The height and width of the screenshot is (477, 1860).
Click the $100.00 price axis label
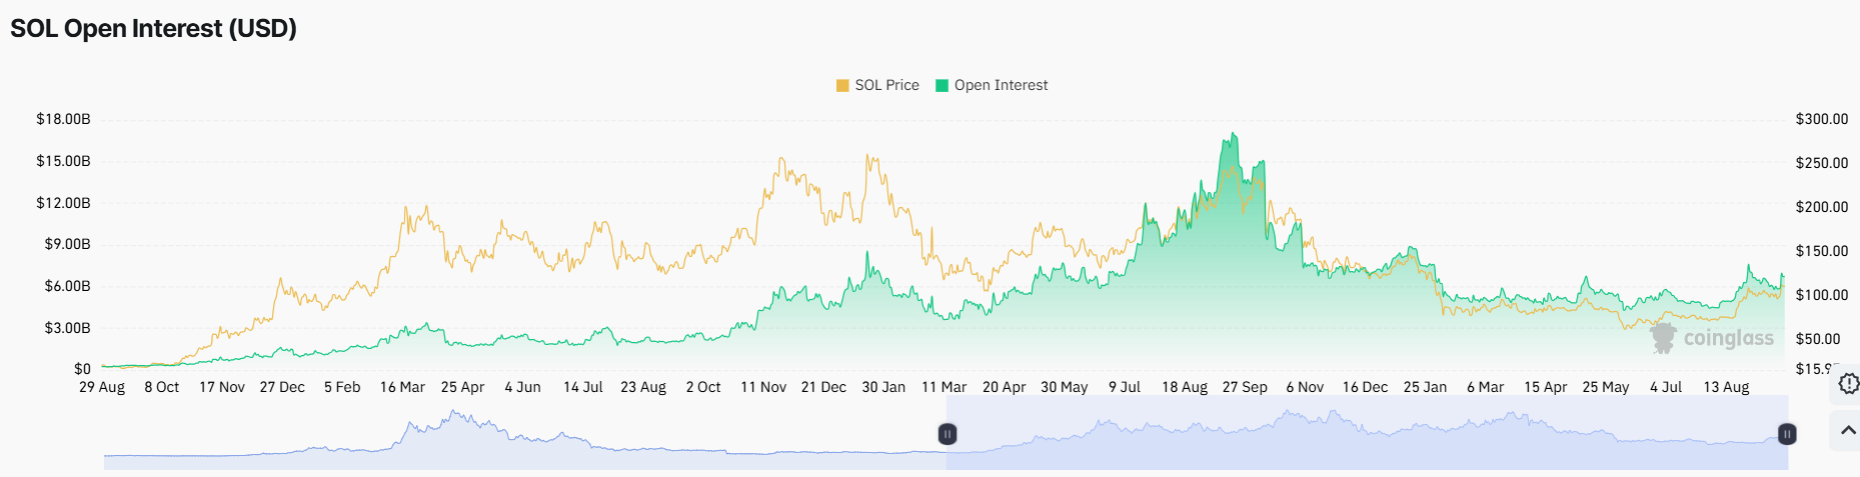click(1822, 295)
